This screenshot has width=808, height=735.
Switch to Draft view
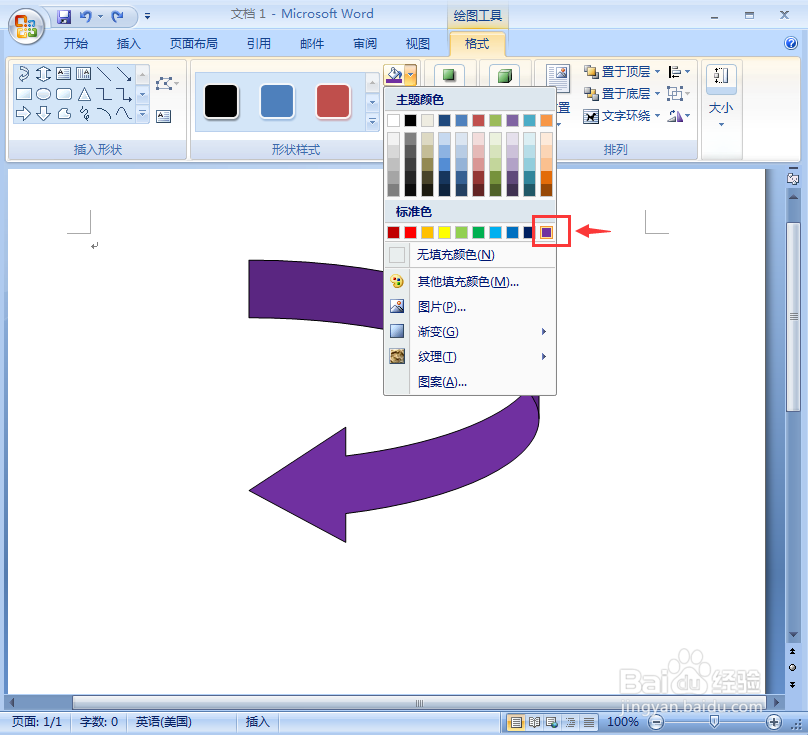588,722
